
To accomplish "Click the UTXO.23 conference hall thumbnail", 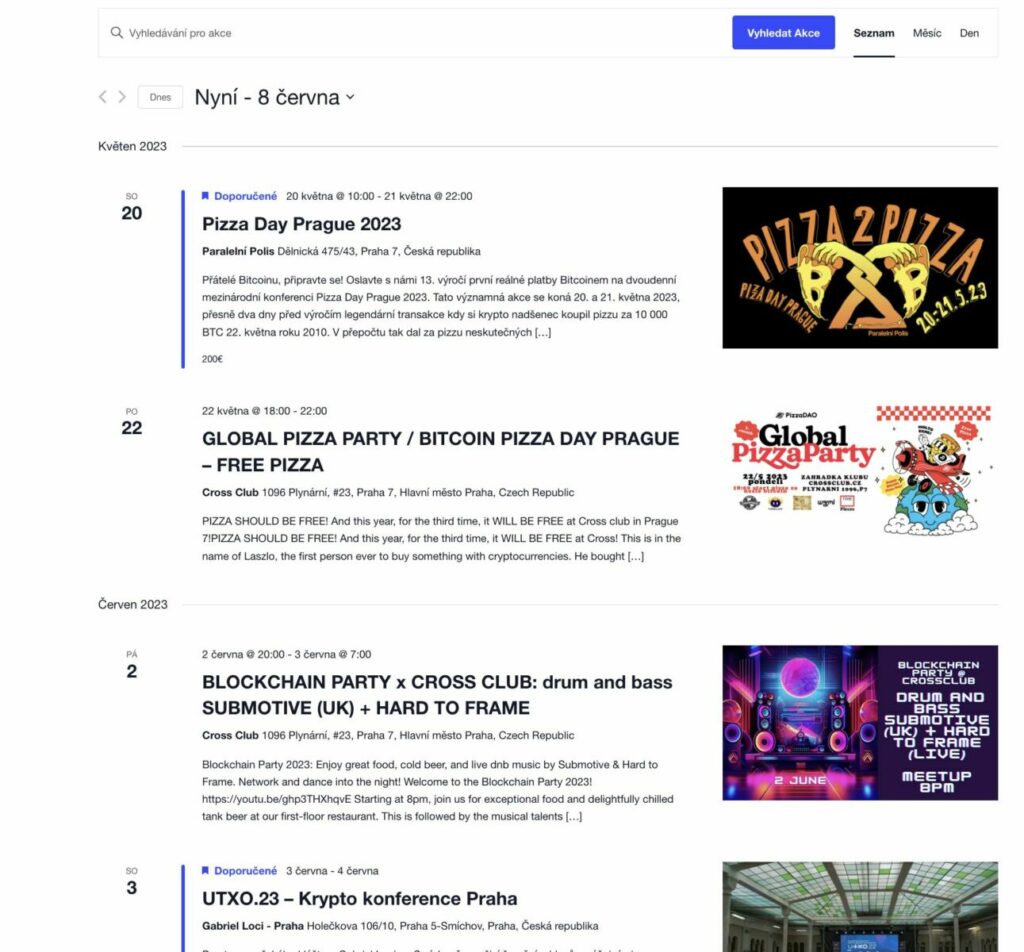I will [x=859, y=907].
